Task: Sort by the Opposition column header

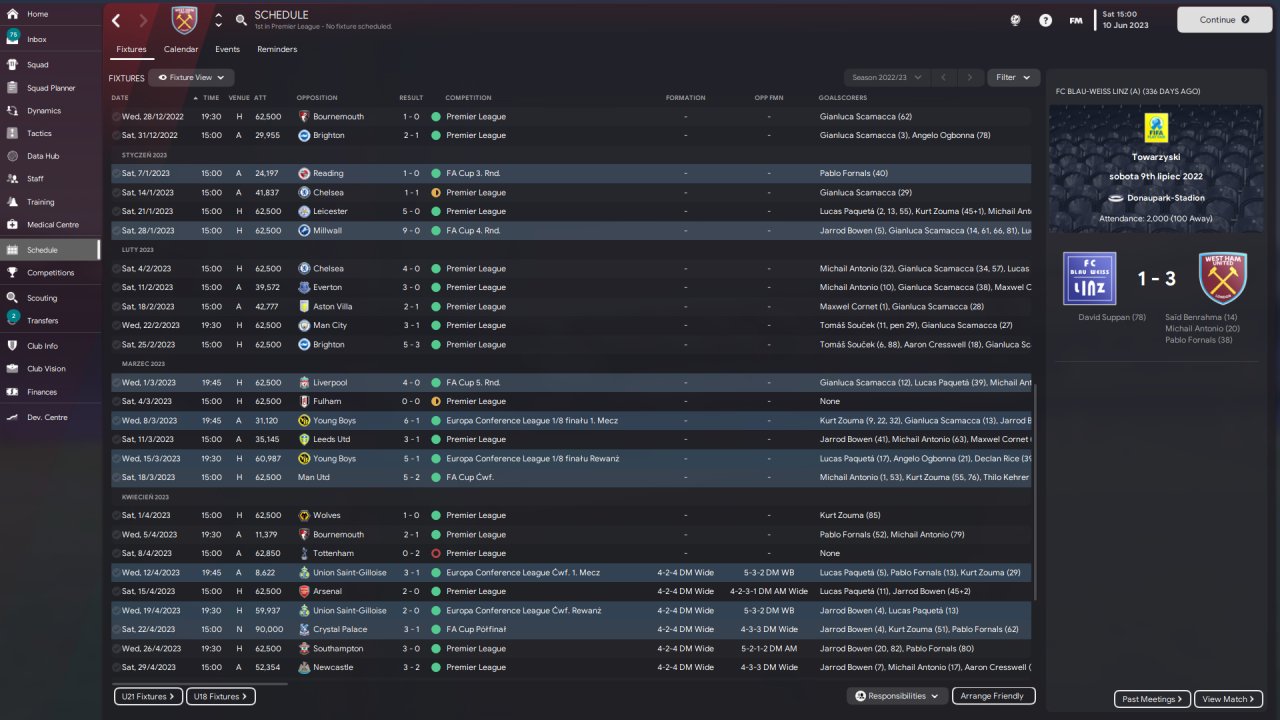Action: 317,98
